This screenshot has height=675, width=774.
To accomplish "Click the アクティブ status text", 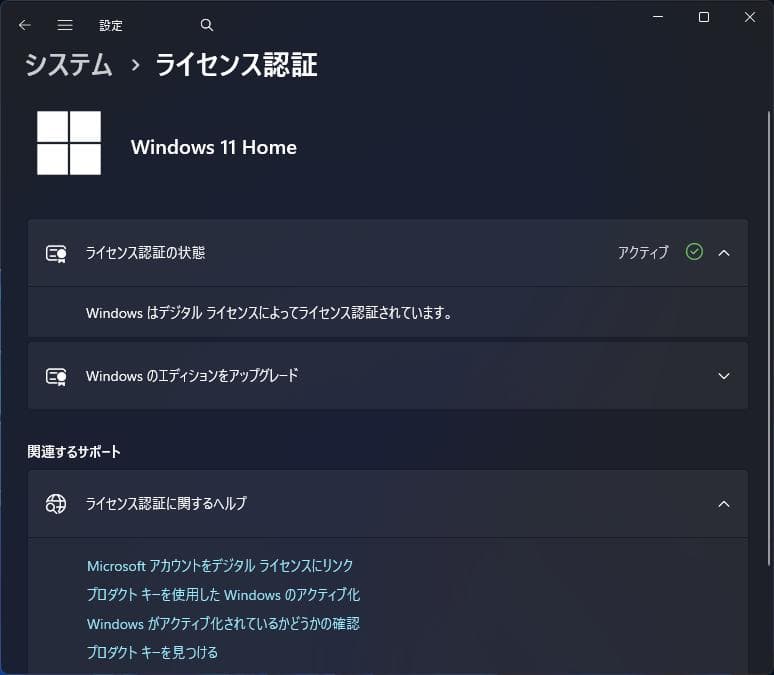I will [x=643, y=253].
